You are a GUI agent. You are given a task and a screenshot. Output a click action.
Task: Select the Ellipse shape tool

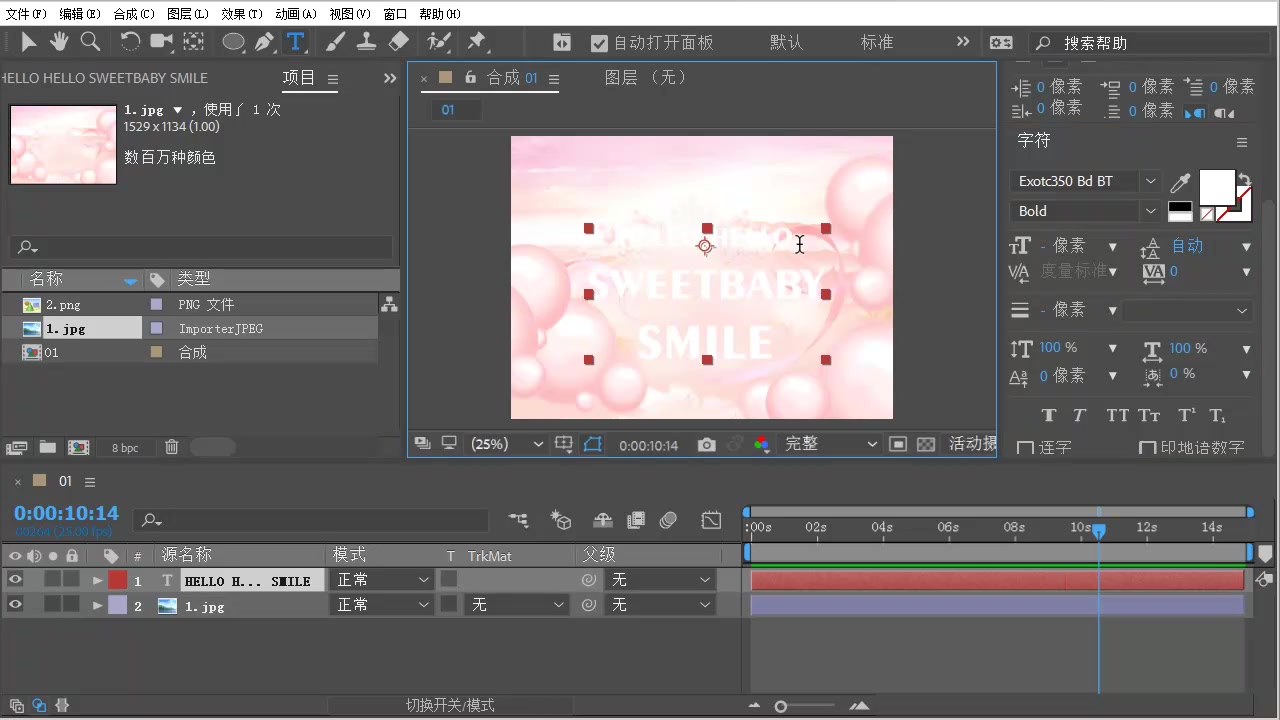point(233,41)
